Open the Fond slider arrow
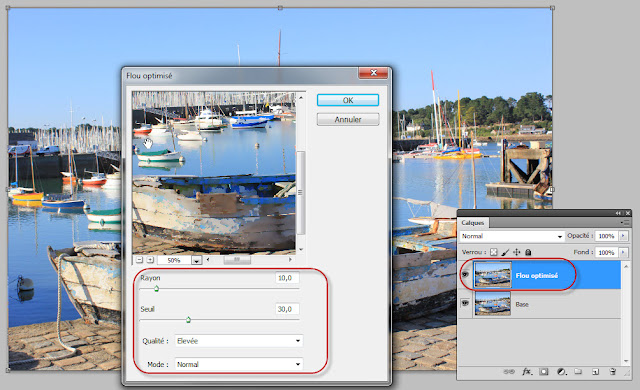 coord(623,253)
